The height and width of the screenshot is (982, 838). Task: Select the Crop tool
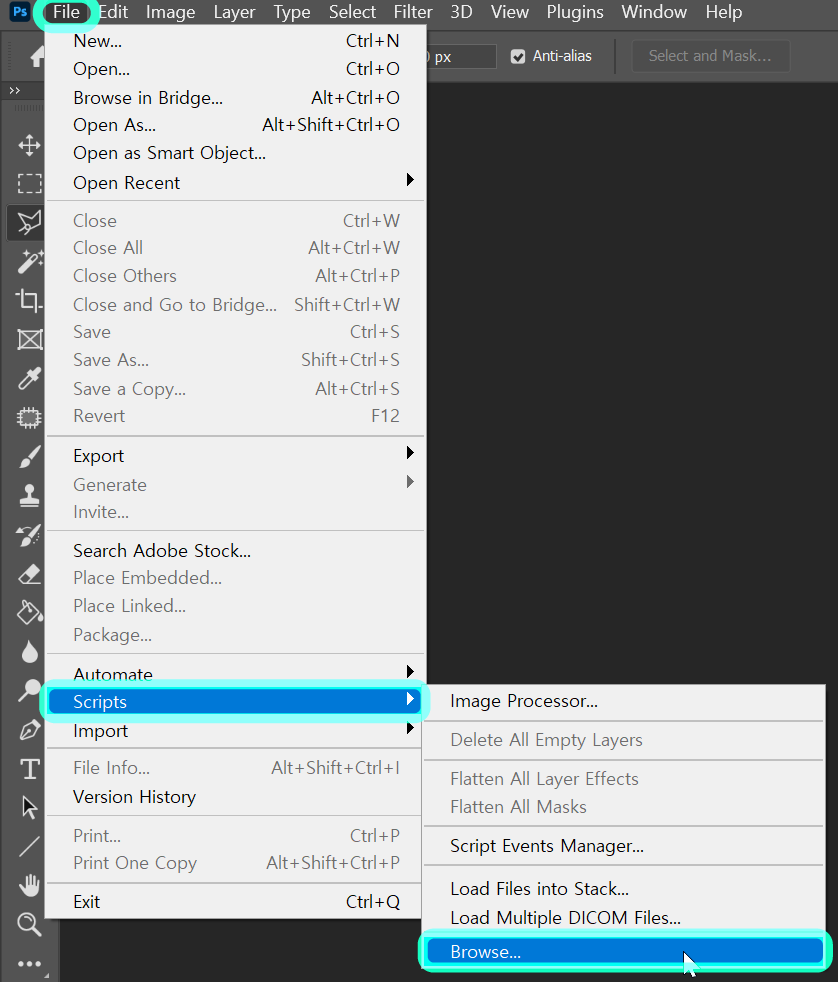coord(29,300)
